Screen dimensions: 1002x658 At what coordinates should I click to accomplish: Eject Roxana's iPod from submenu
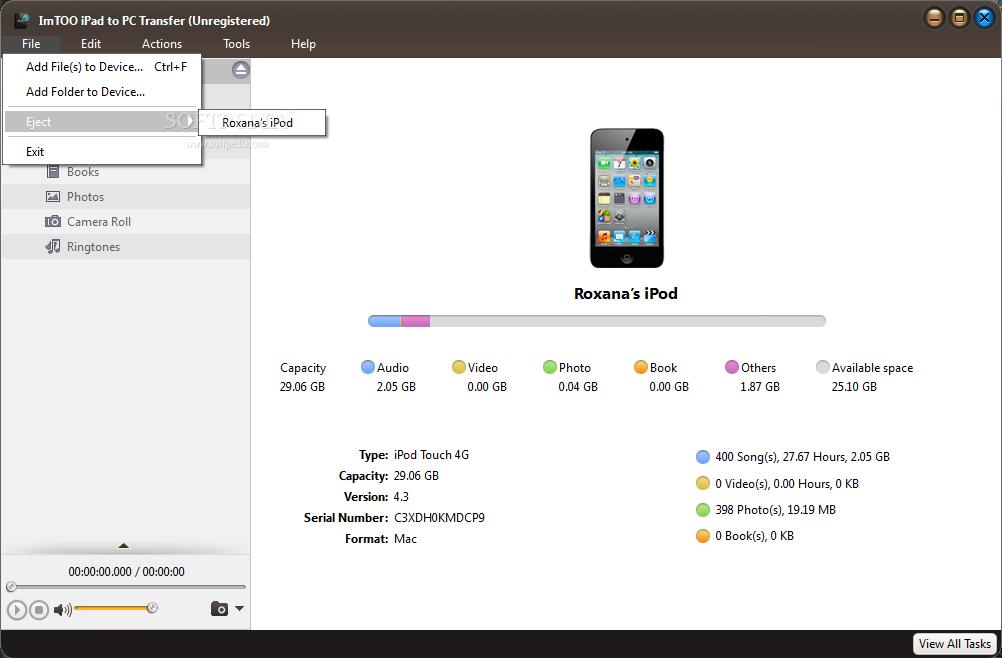[x=262, y=123]
